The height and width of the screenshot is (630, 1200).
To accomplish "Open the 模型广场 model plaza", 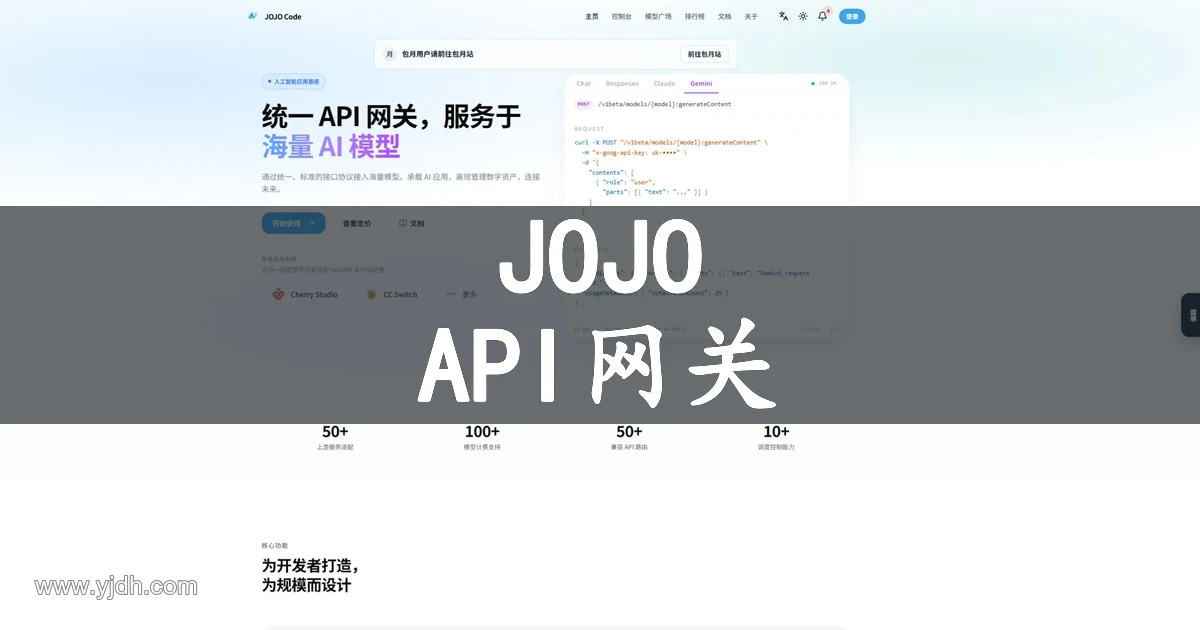I will [x=658, y=16].
